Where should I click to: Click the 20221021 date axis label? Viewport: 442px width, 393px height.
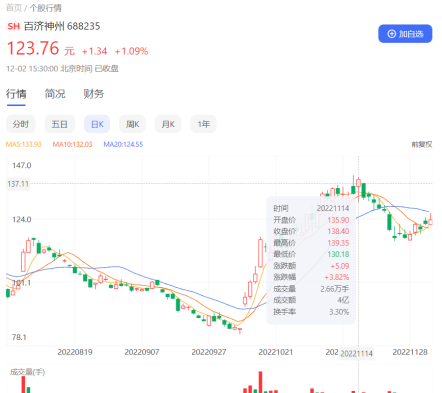click(x=276, y=352)
